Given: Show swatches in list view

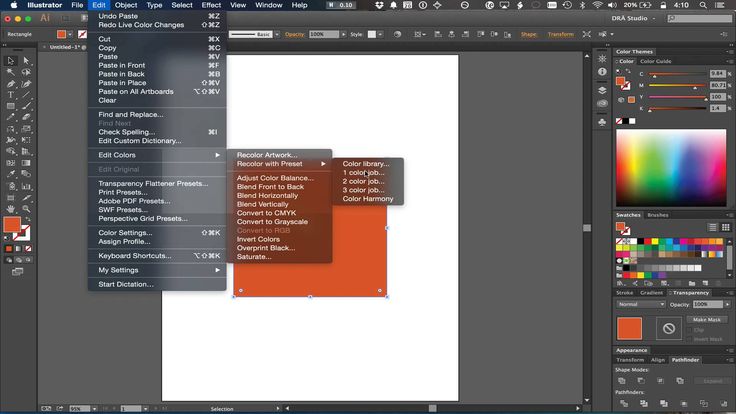Looking at the screenshot, I should point(713,227).
